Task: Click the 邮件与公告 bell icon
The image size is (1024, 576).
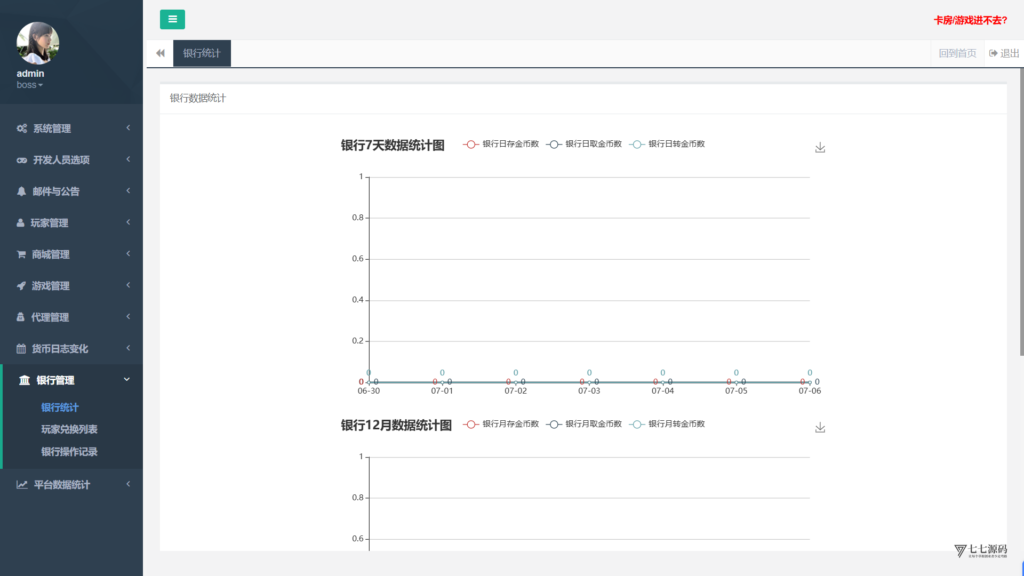Action: 22,191
